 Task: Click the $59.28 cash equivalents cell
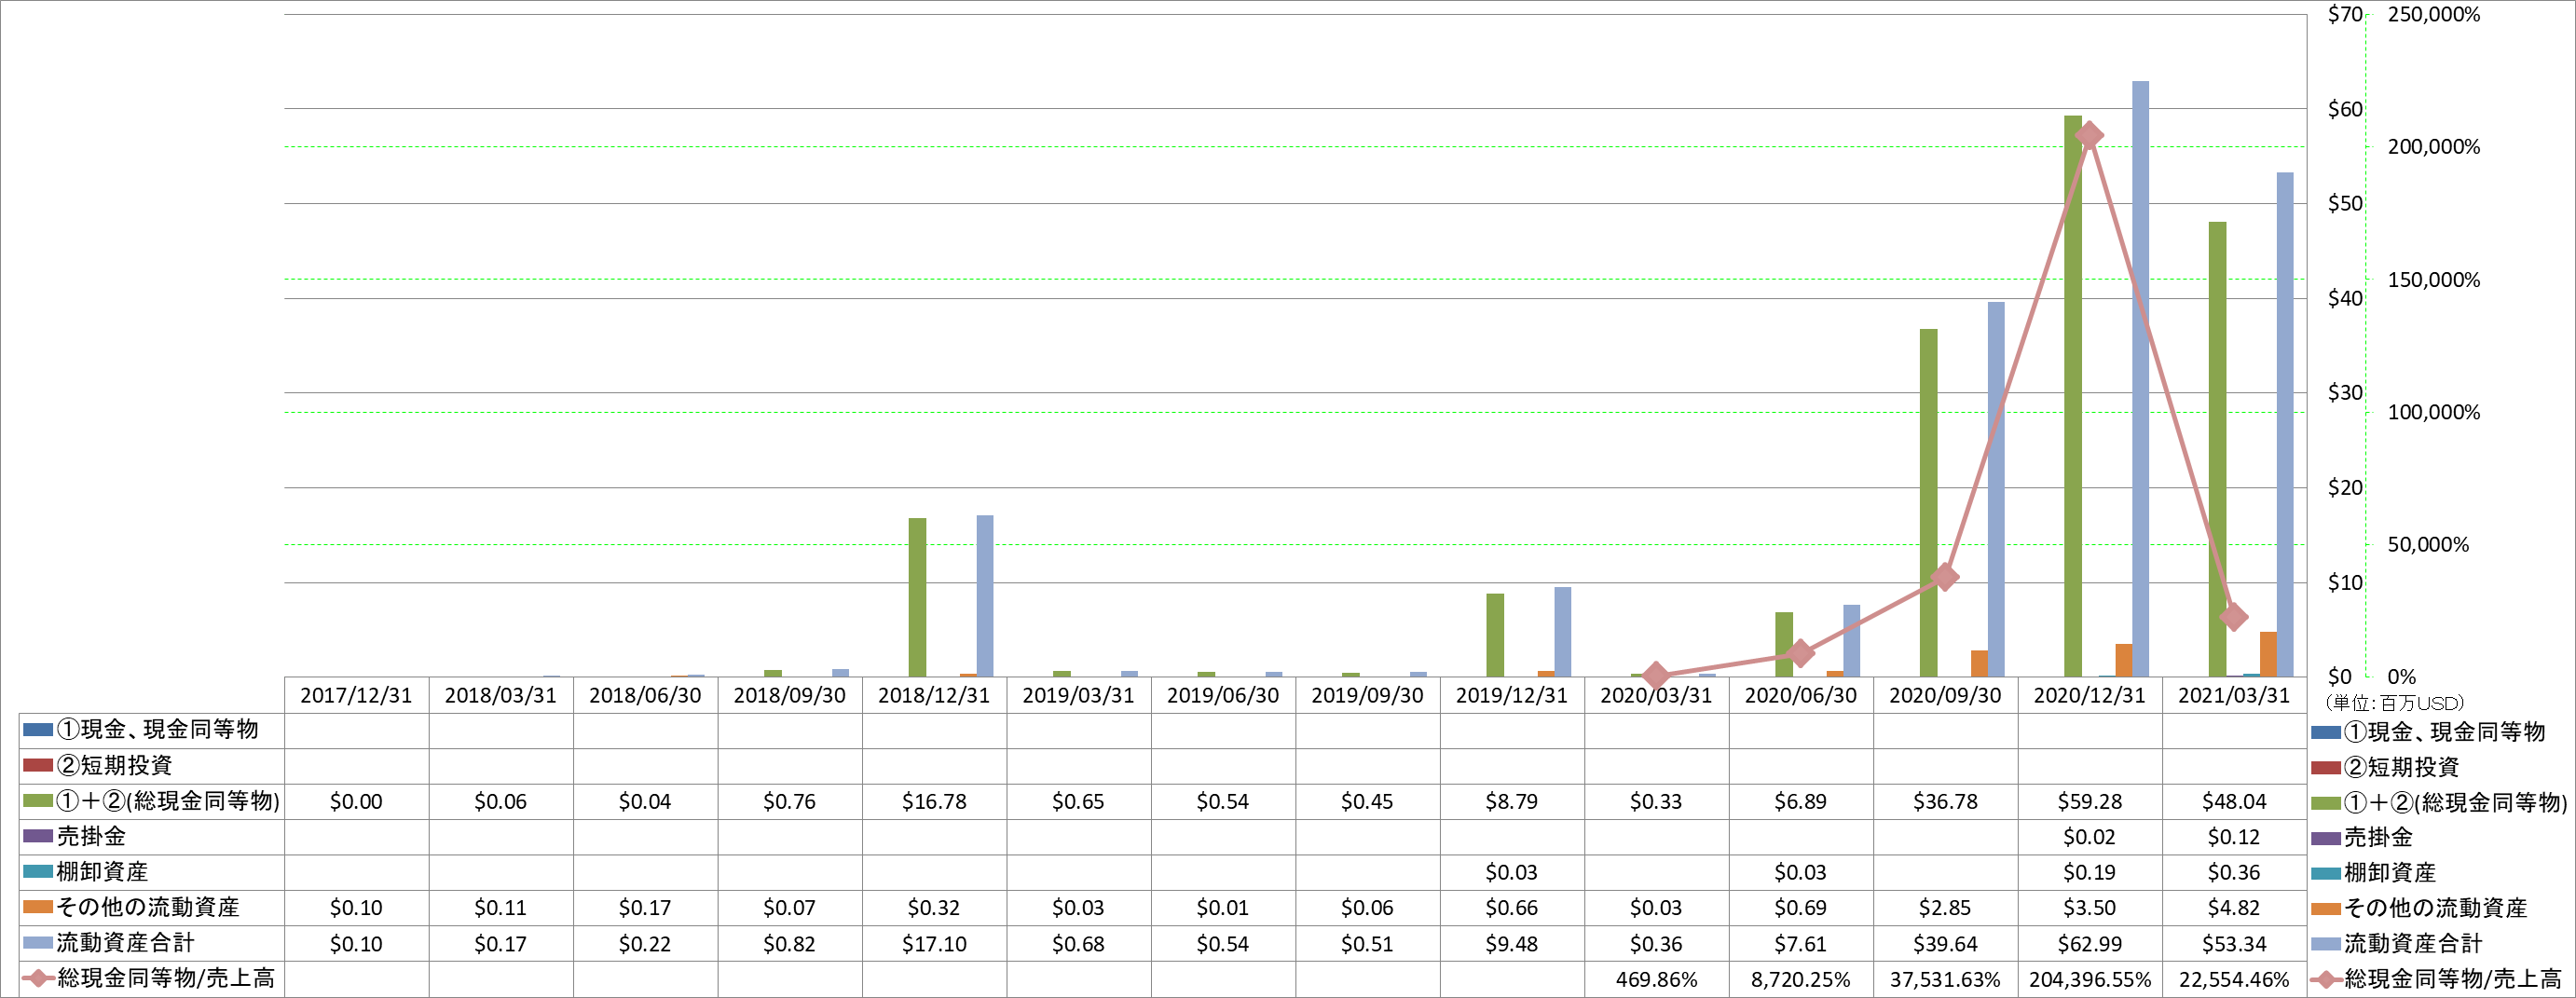coord(2089,802)
